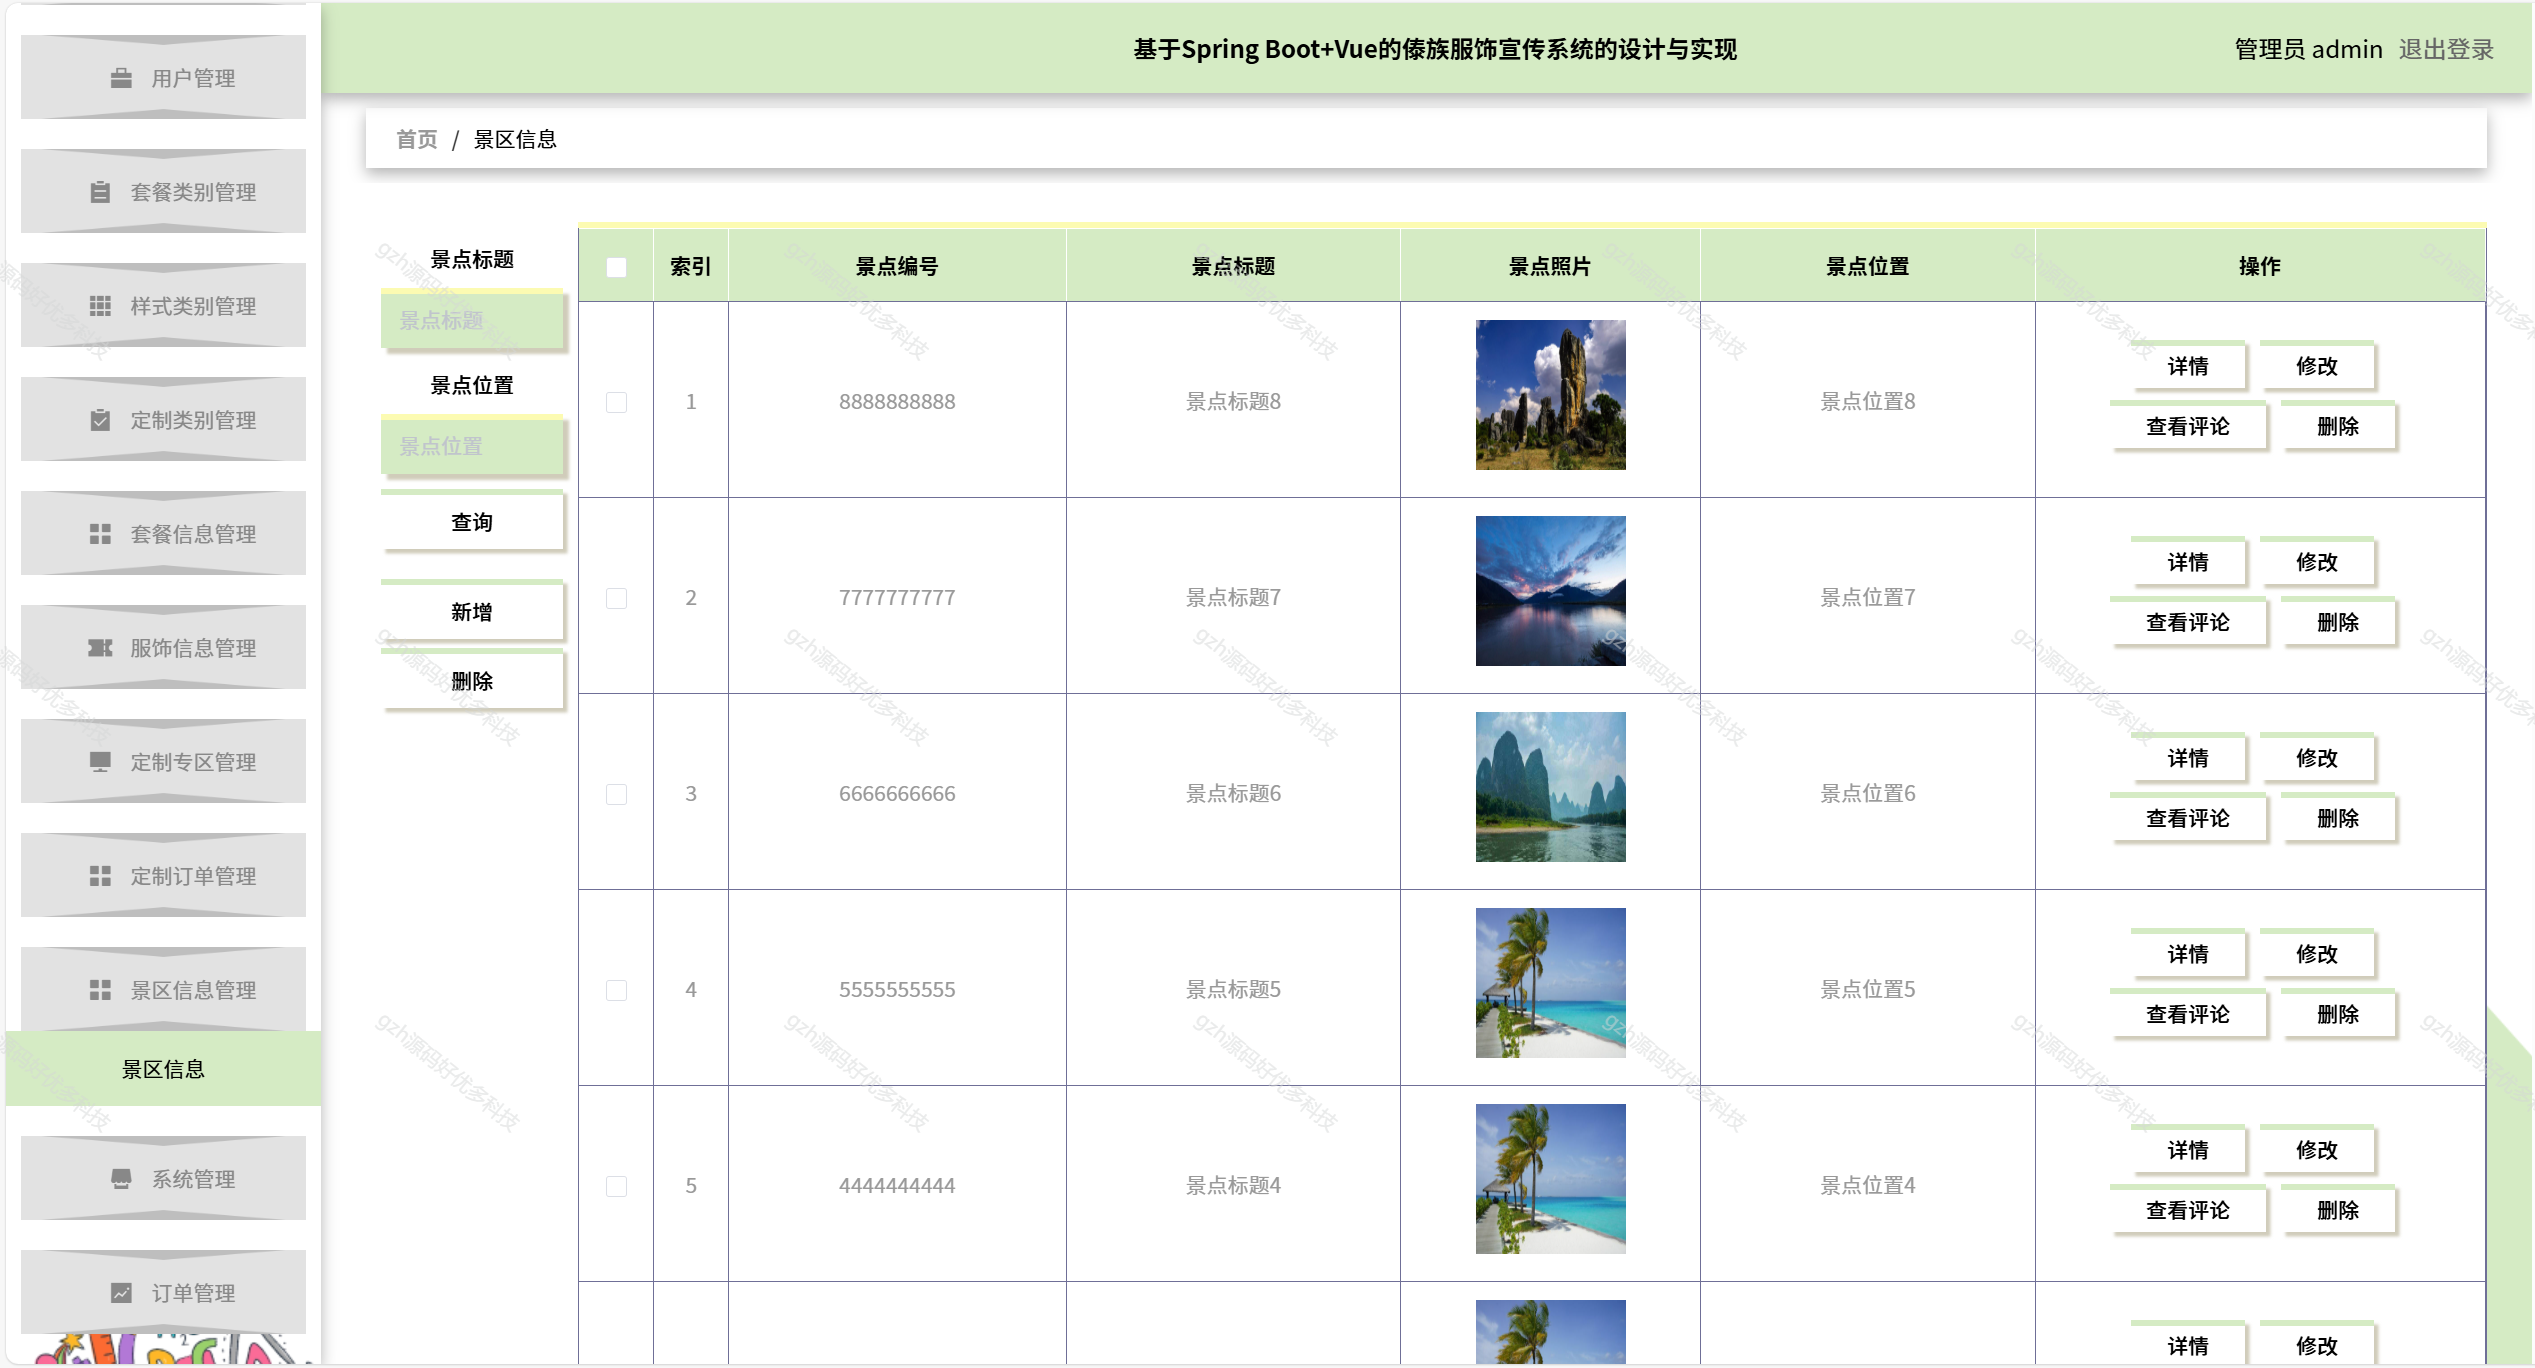
Task: Check the row with 景点标题5
Action: 616,990
